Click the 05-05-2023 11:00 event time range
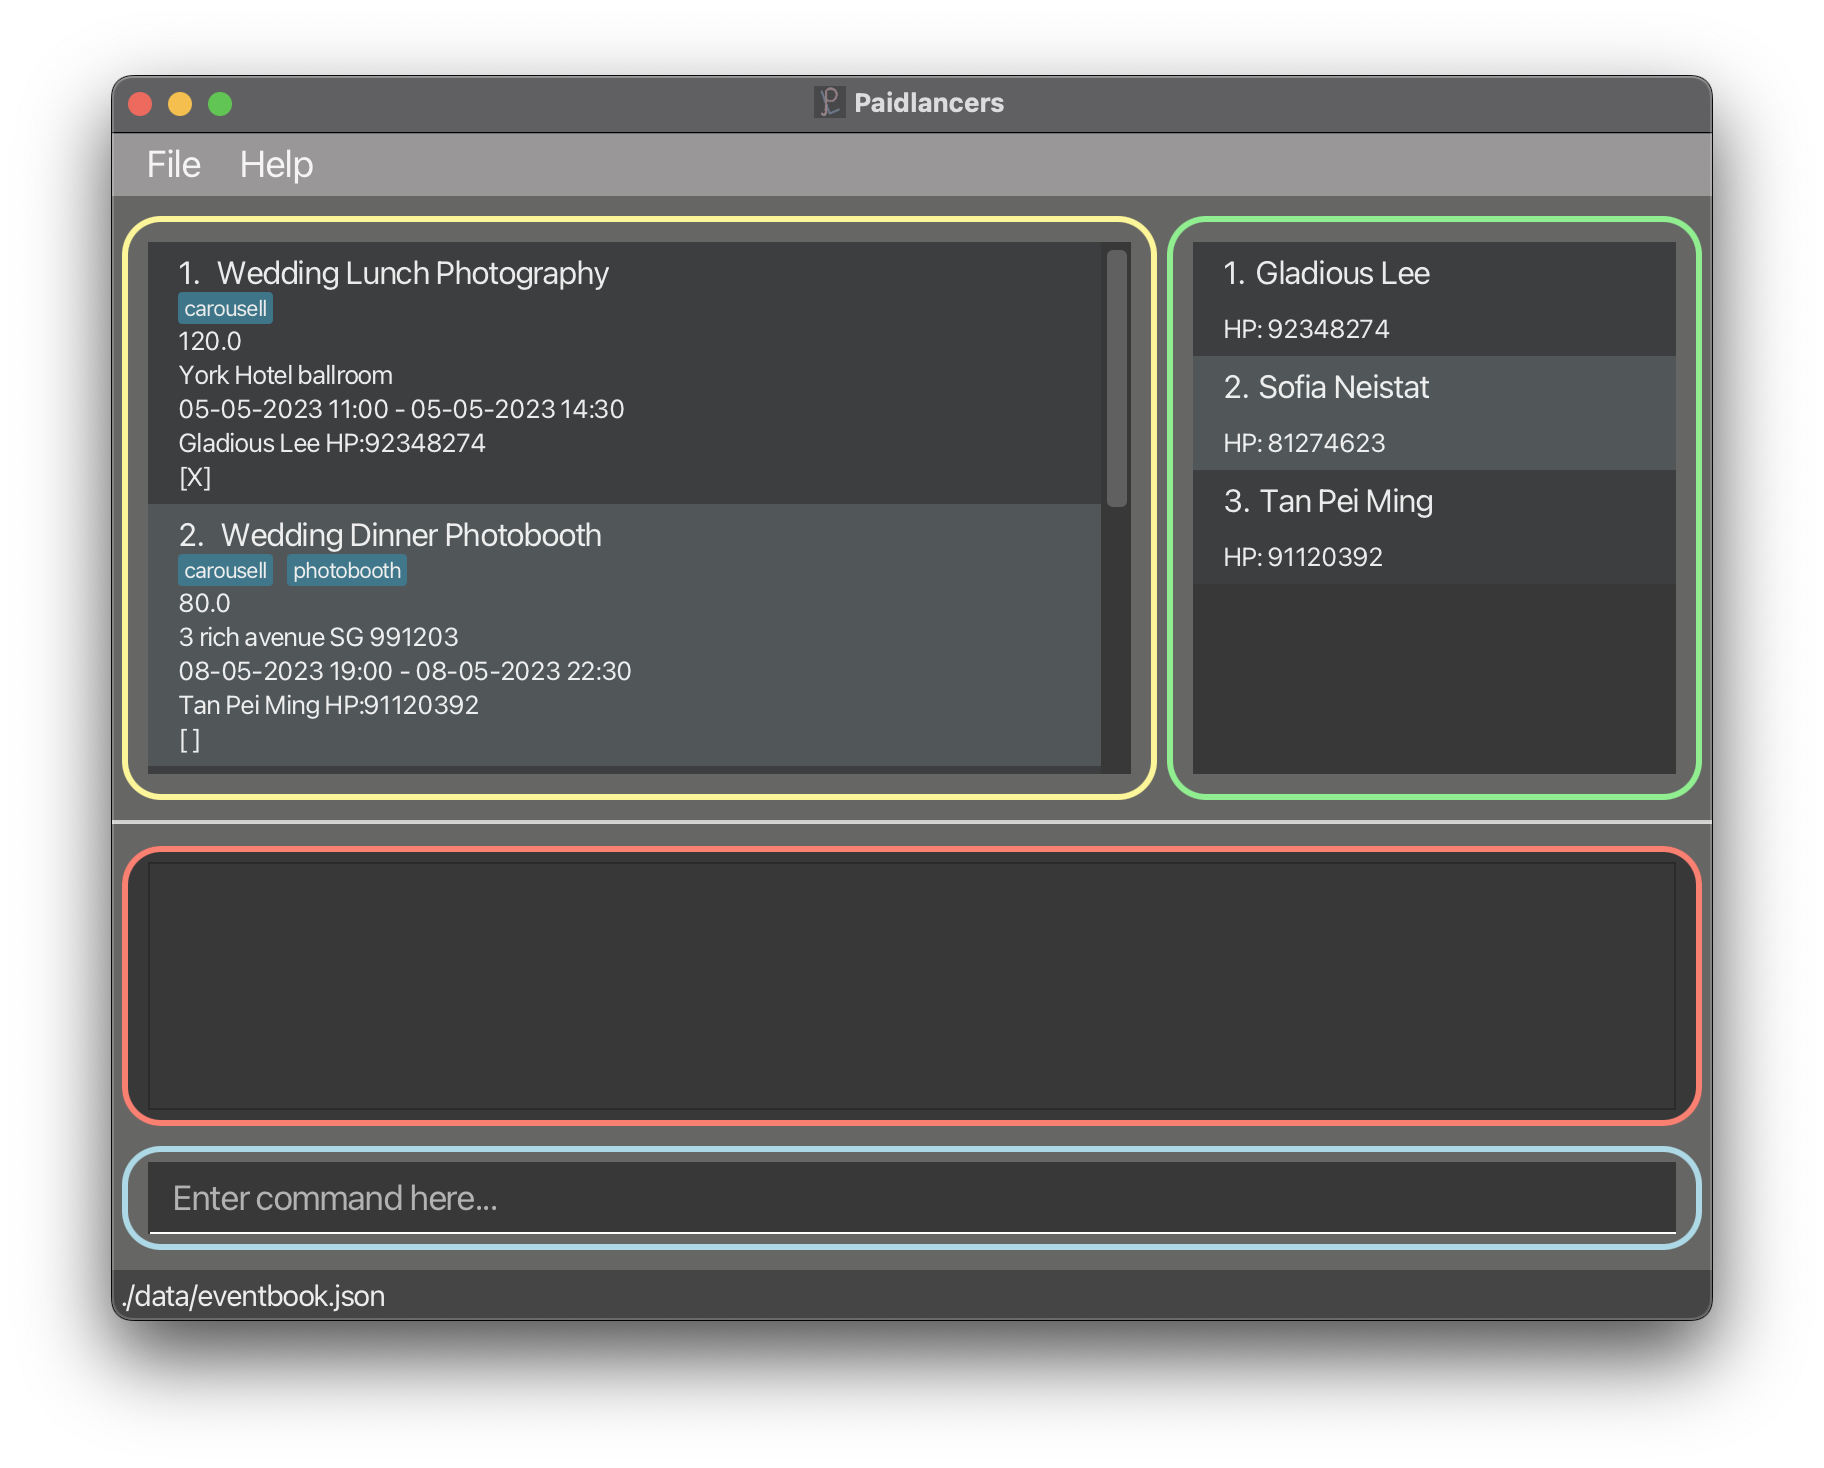 [401, 409]
